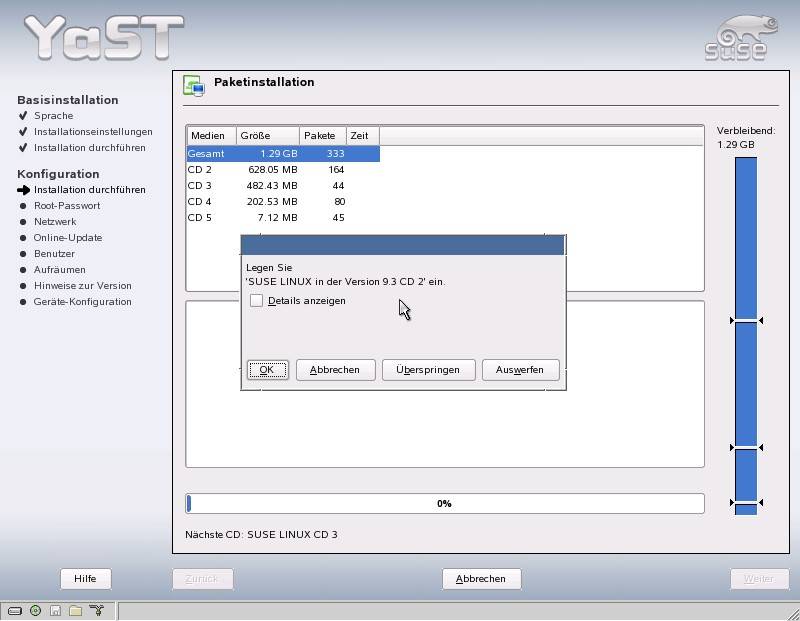Click the Geräte-Konfiguration step
Image resolution: width=800 pixels, height=621 pixels.
click(83, 302)
